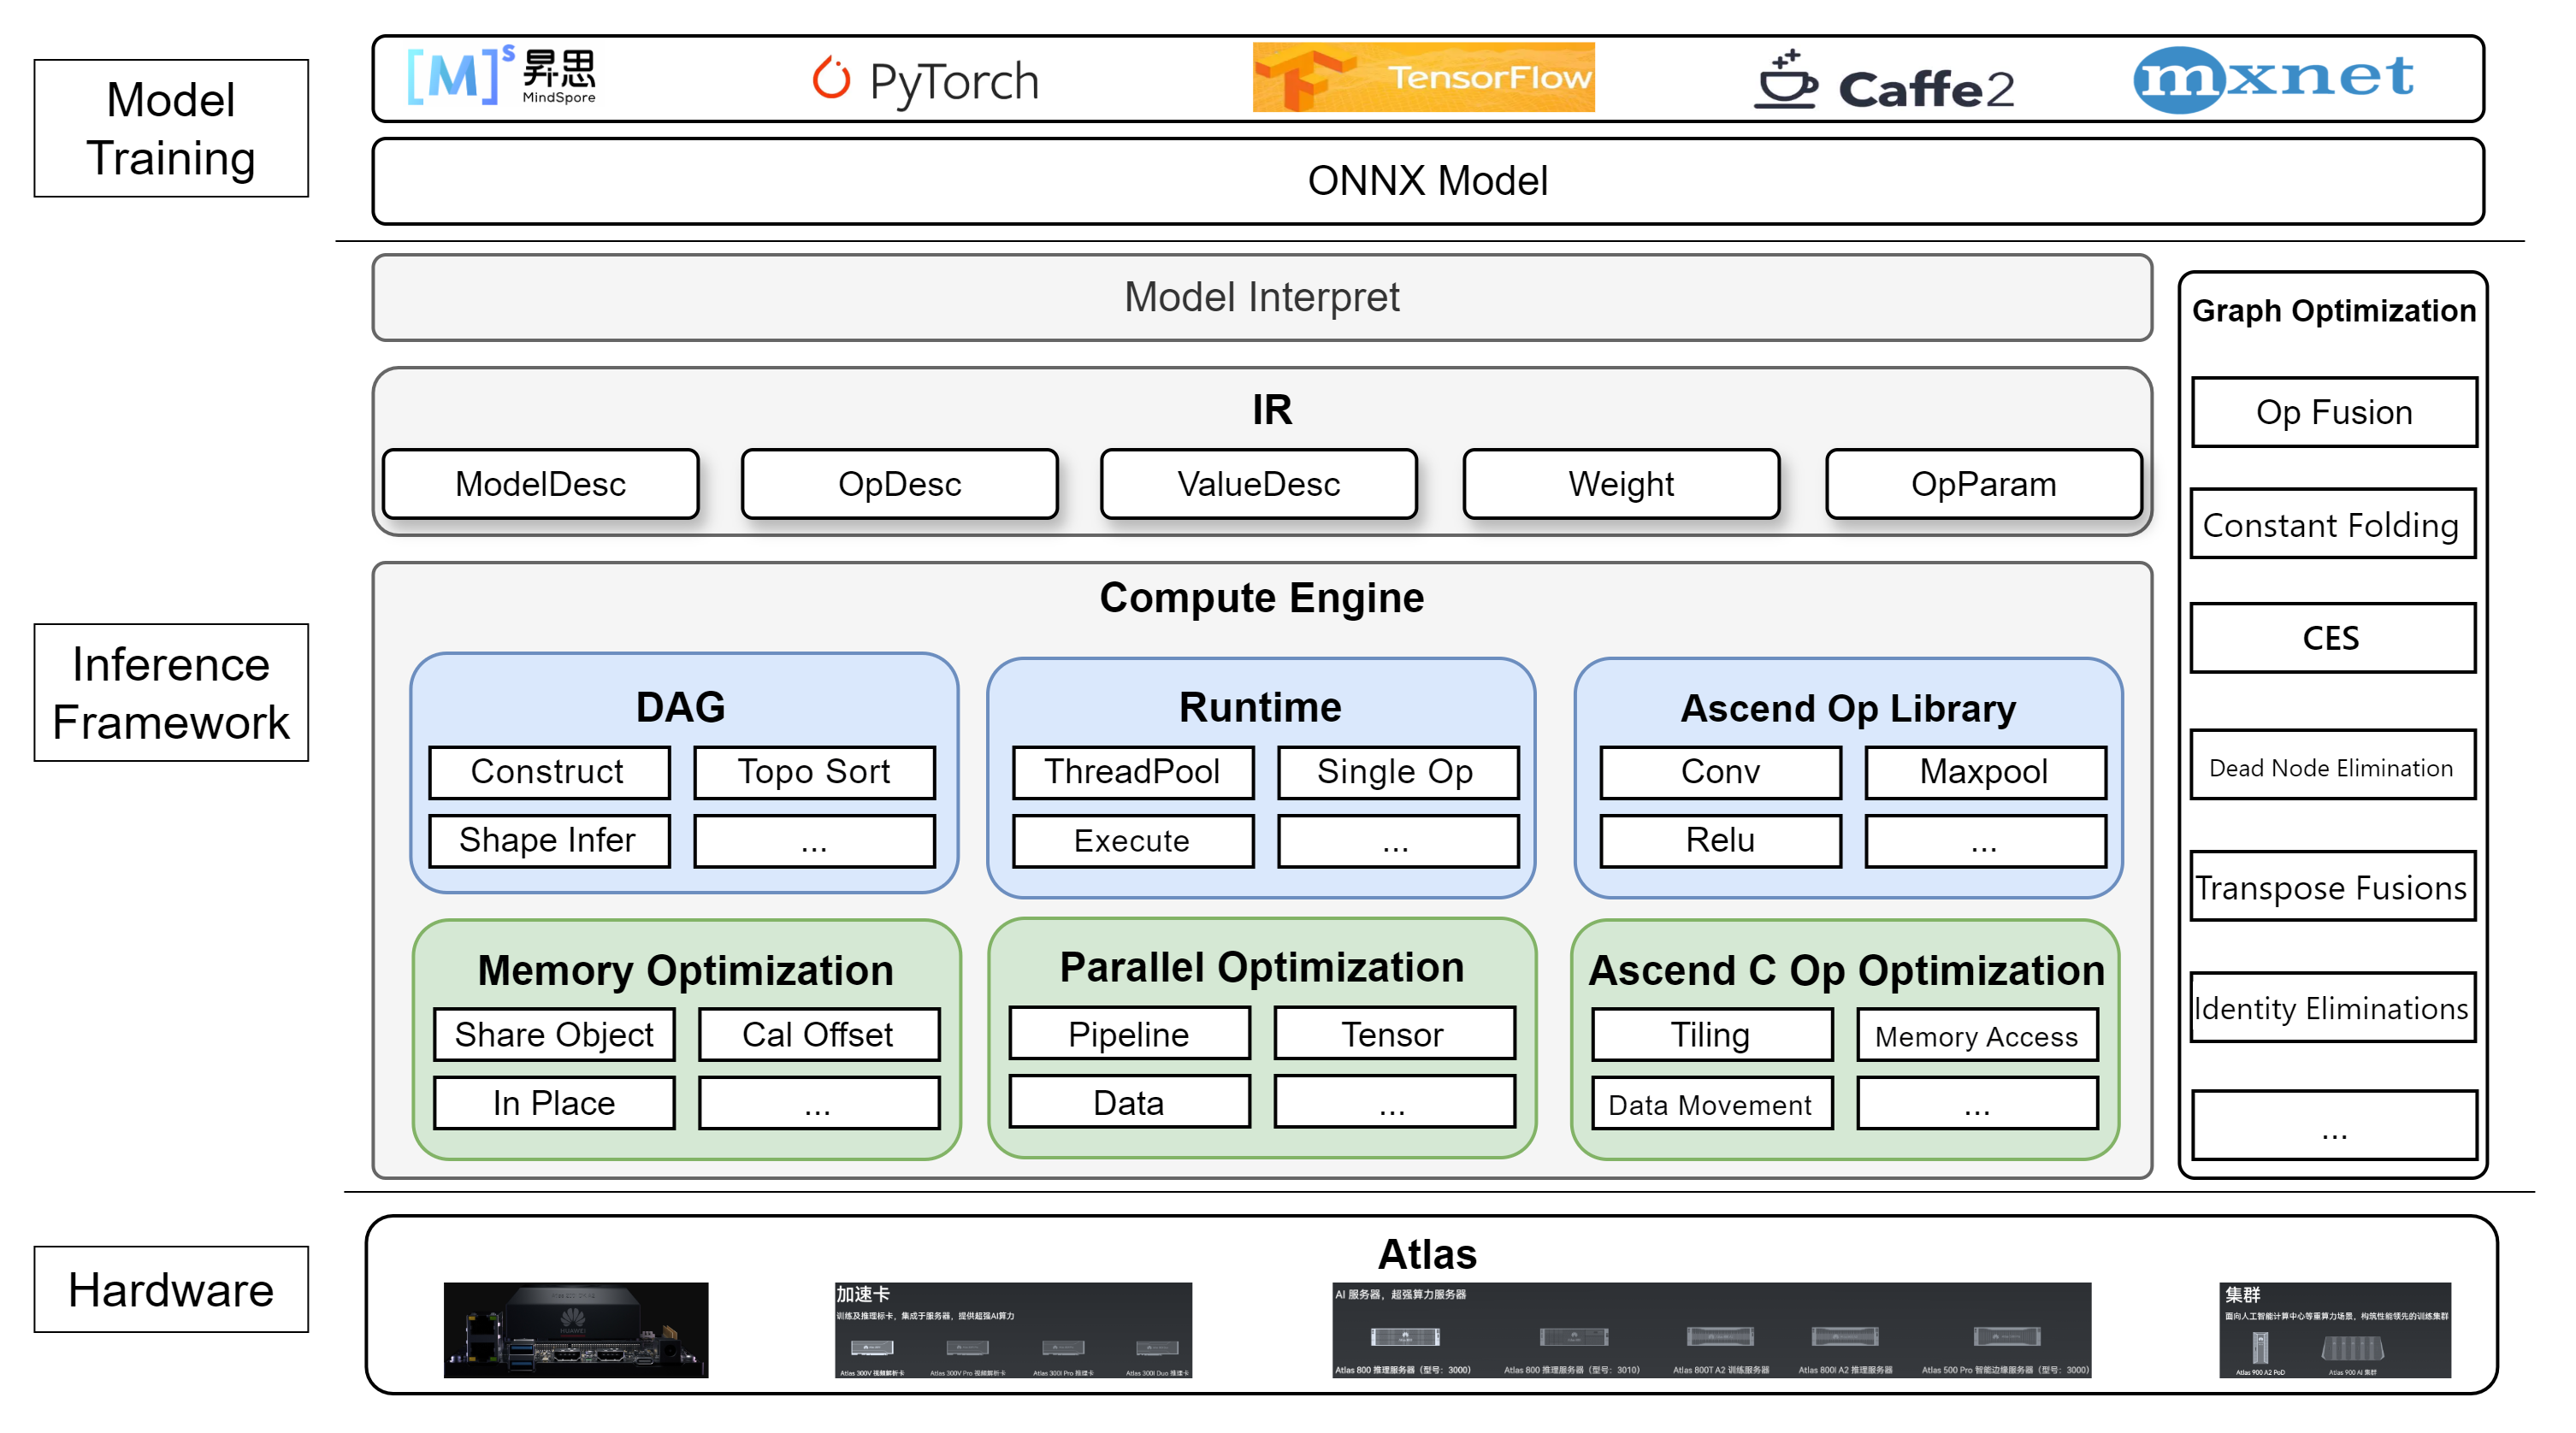Select the Pipeline box
The image size is (2576, 1433).
coord(1129,1034)
